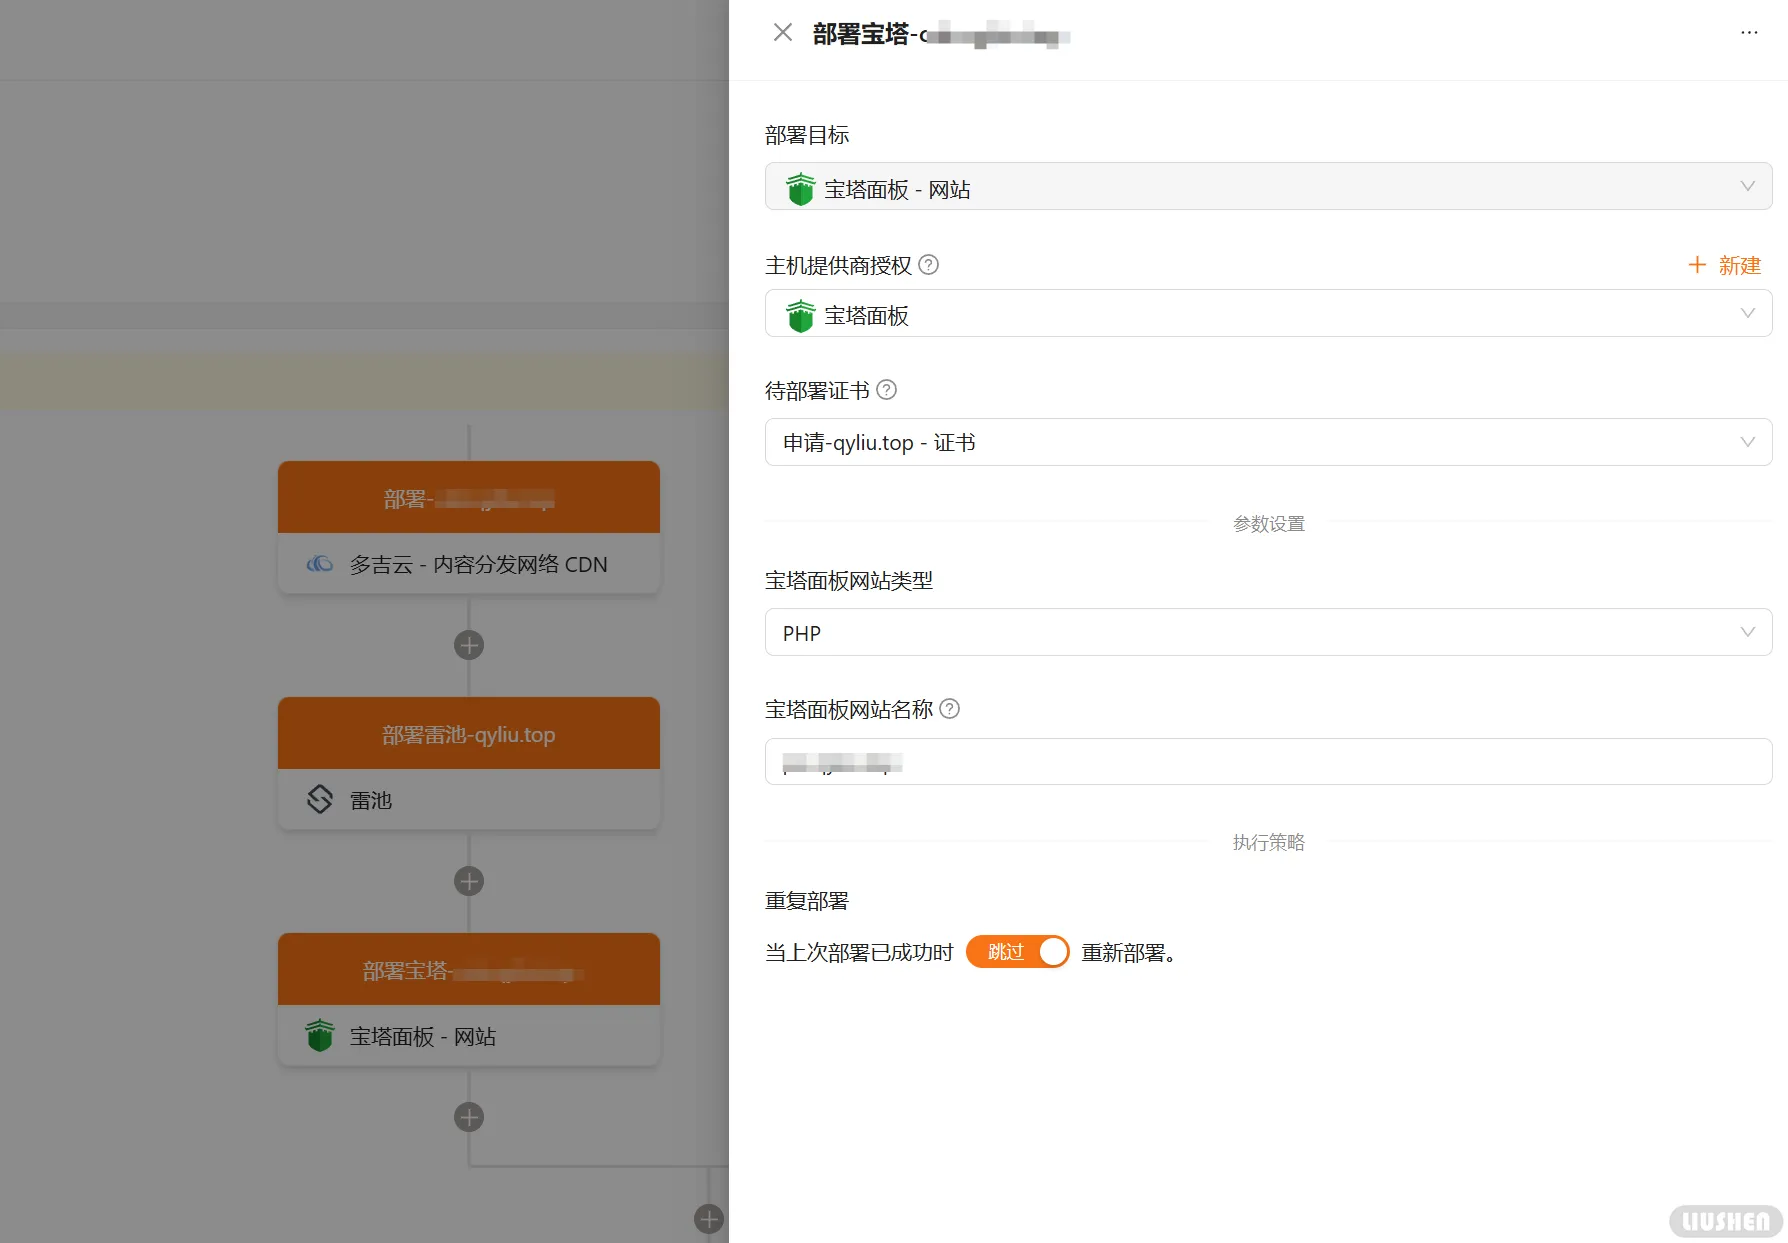Open help tooltip beside 主机提供商授权
The width and height of the screenshot is (1788, 1243).
click(928, 265)
